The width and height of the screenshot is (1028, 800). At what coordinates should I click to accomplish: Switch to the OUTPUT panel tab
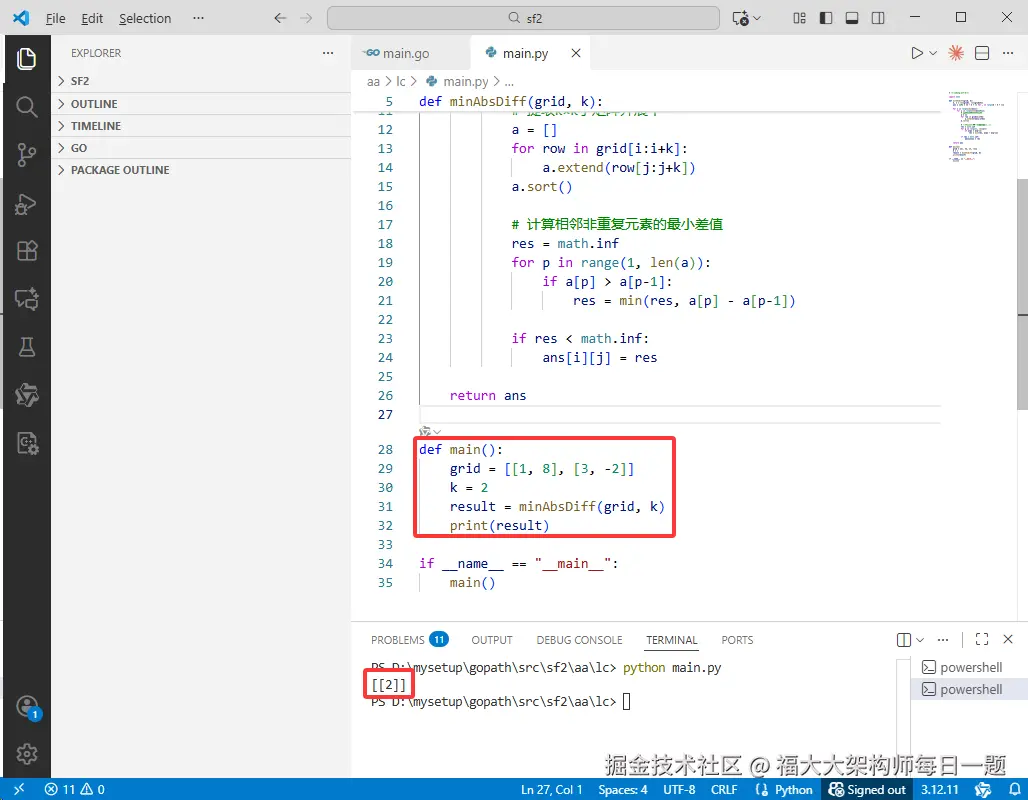tap(492, 639)
